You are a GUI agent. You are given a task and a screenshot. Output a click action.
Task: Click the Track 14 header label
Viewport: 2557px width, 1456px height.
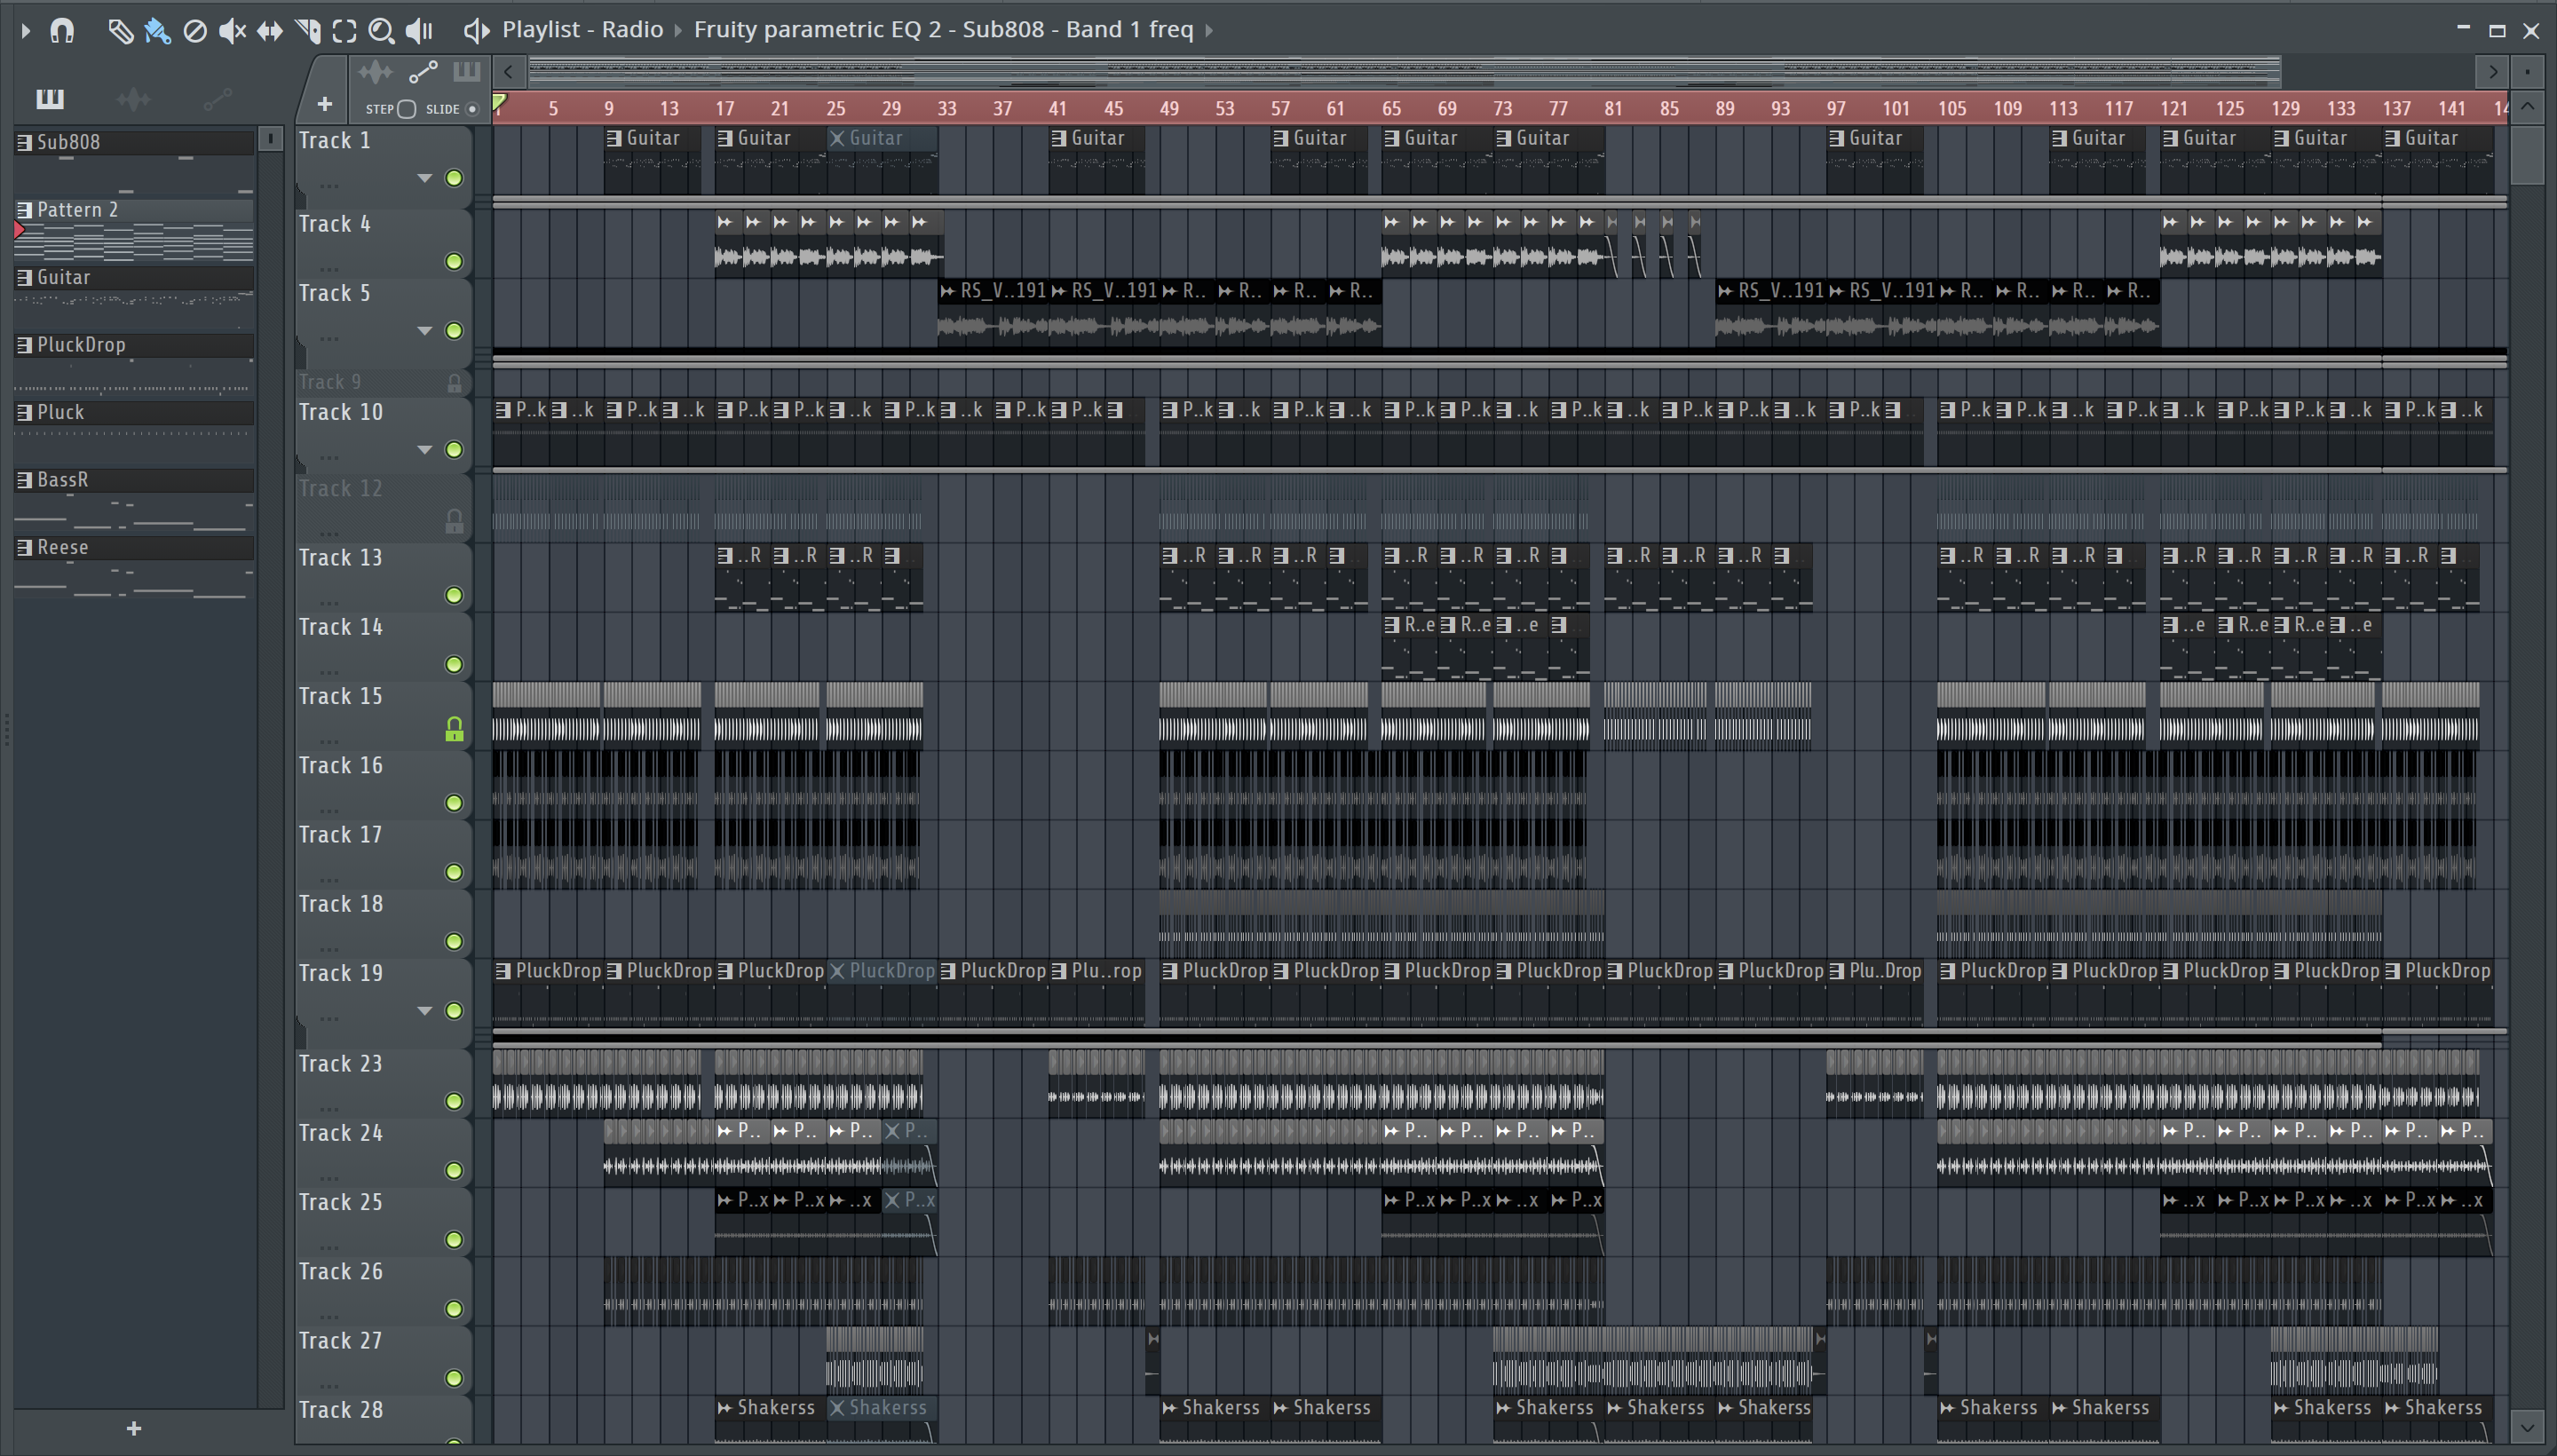point(341,627)
